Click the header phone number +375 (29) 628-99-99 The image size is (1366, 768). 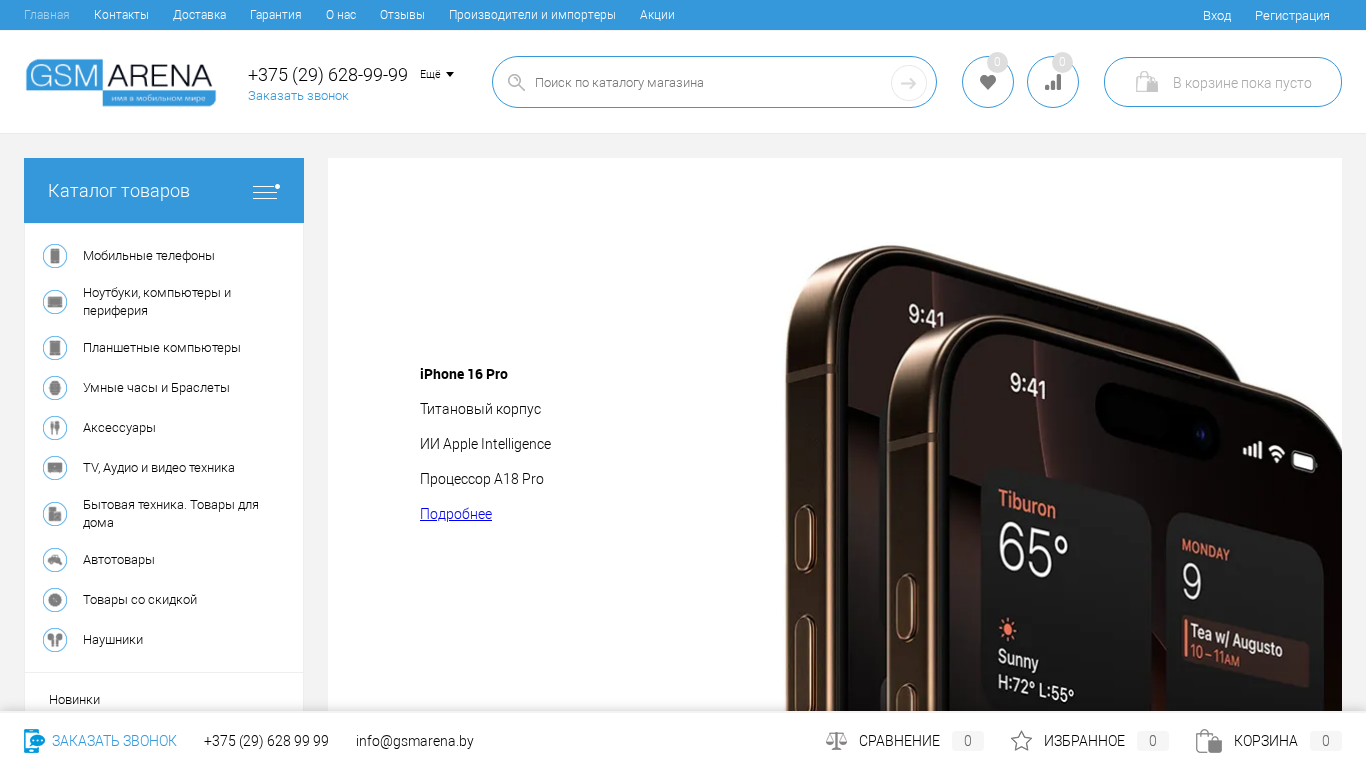click(328, 75)
